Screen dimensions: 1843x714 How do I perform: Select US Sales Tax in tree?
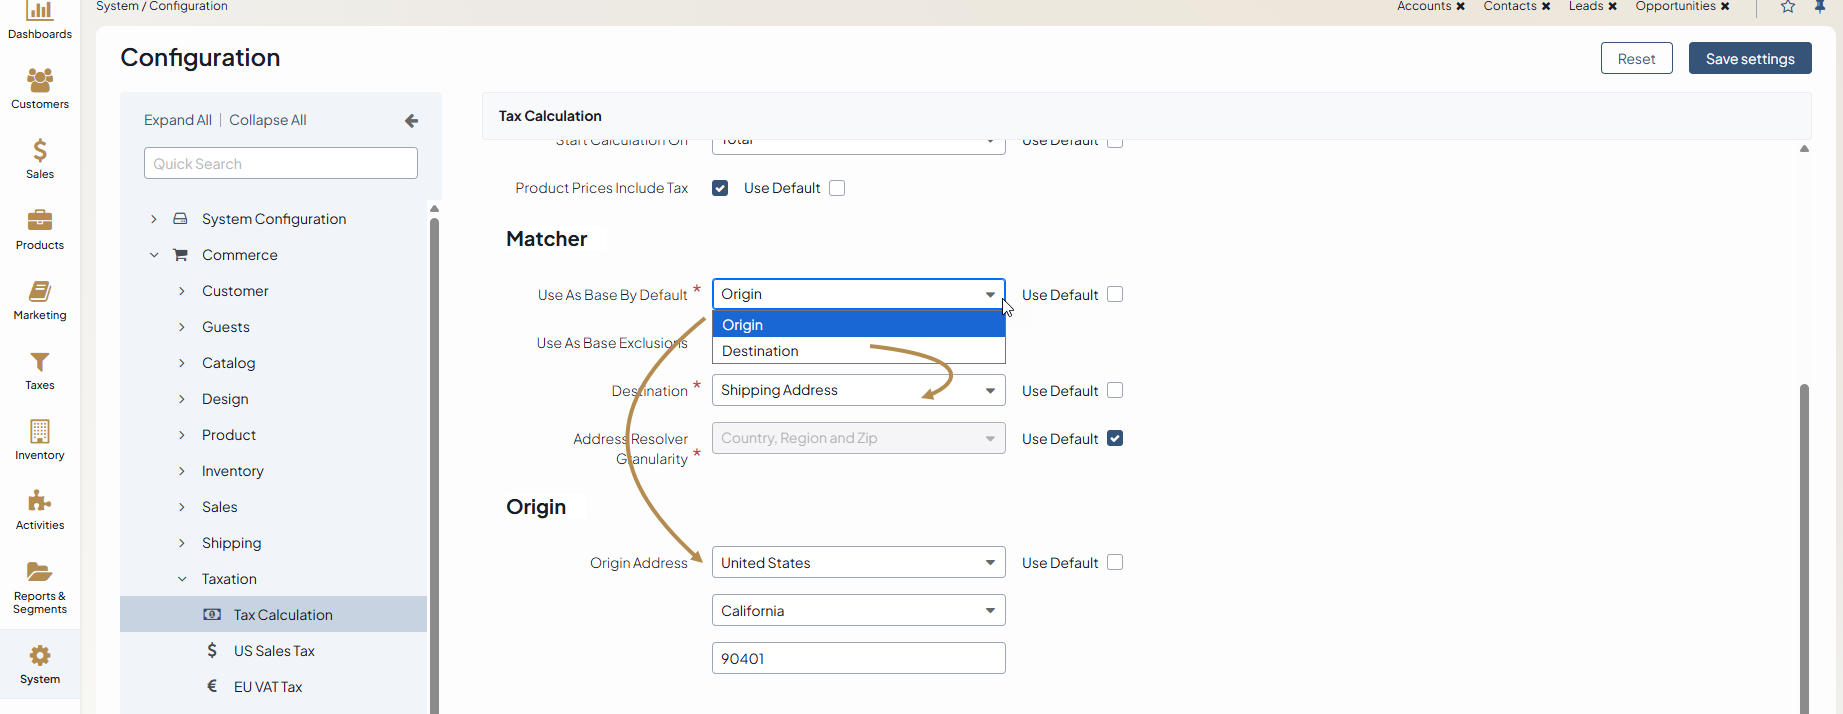coord(274,651)
